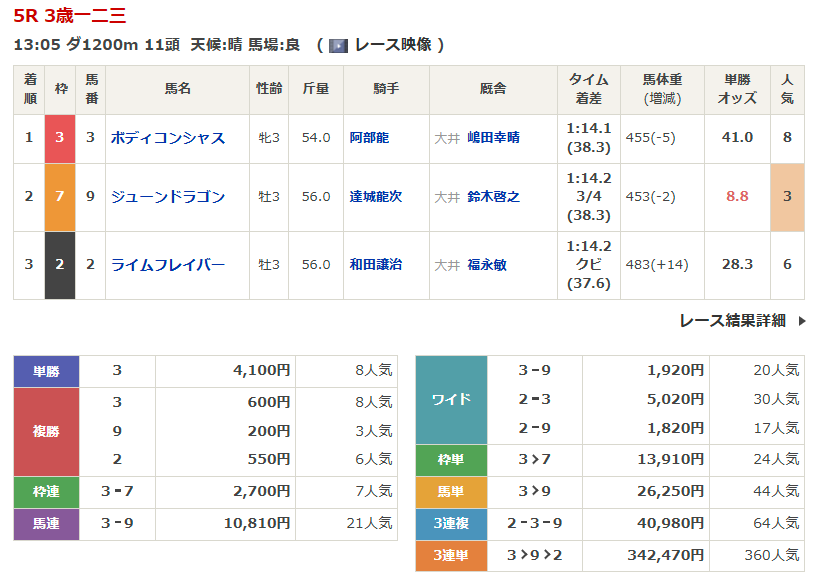
Task: Open horse ライムフレイバー profile link
Action: pyautogui.click(x=168, y=265)
